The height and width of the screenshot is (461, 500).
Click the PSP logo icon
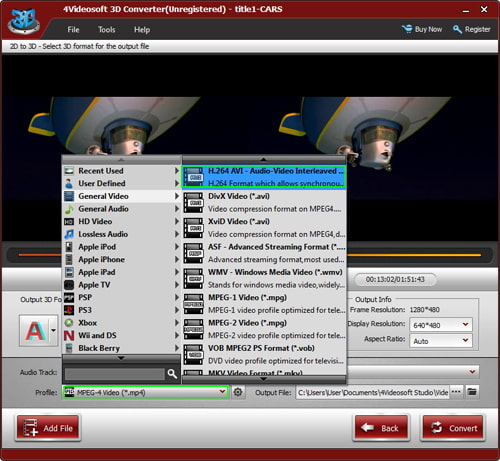(69, 297)
